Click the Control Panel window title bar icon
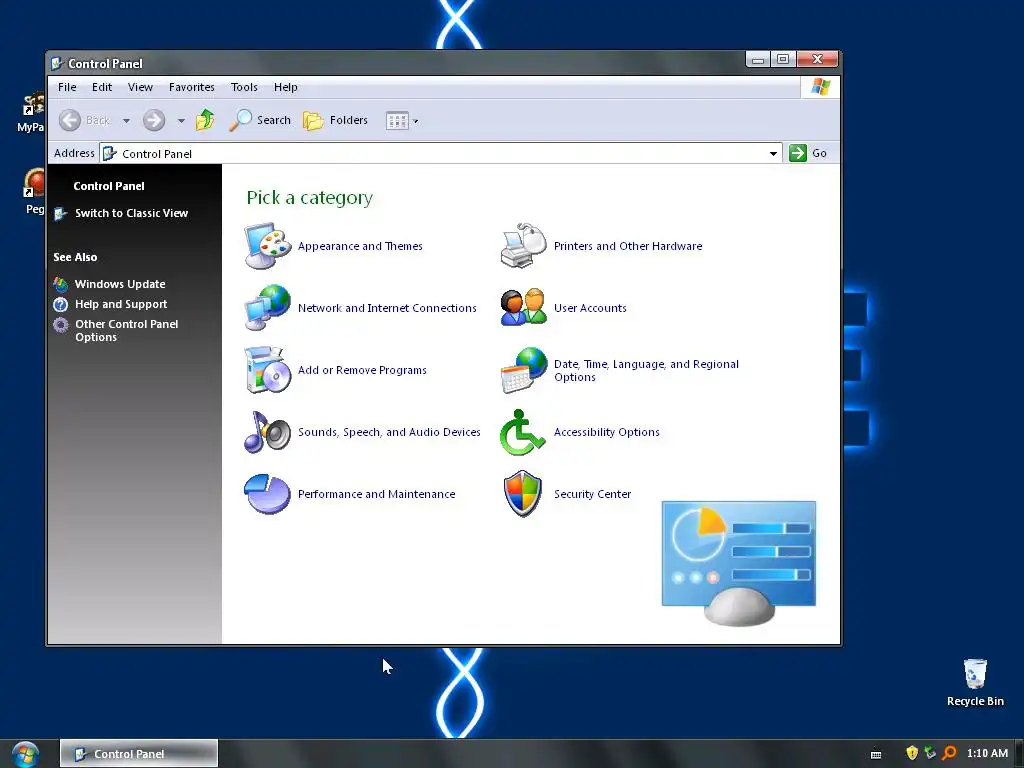Viewport: 1024px width, 768px height. coord(57,63)
